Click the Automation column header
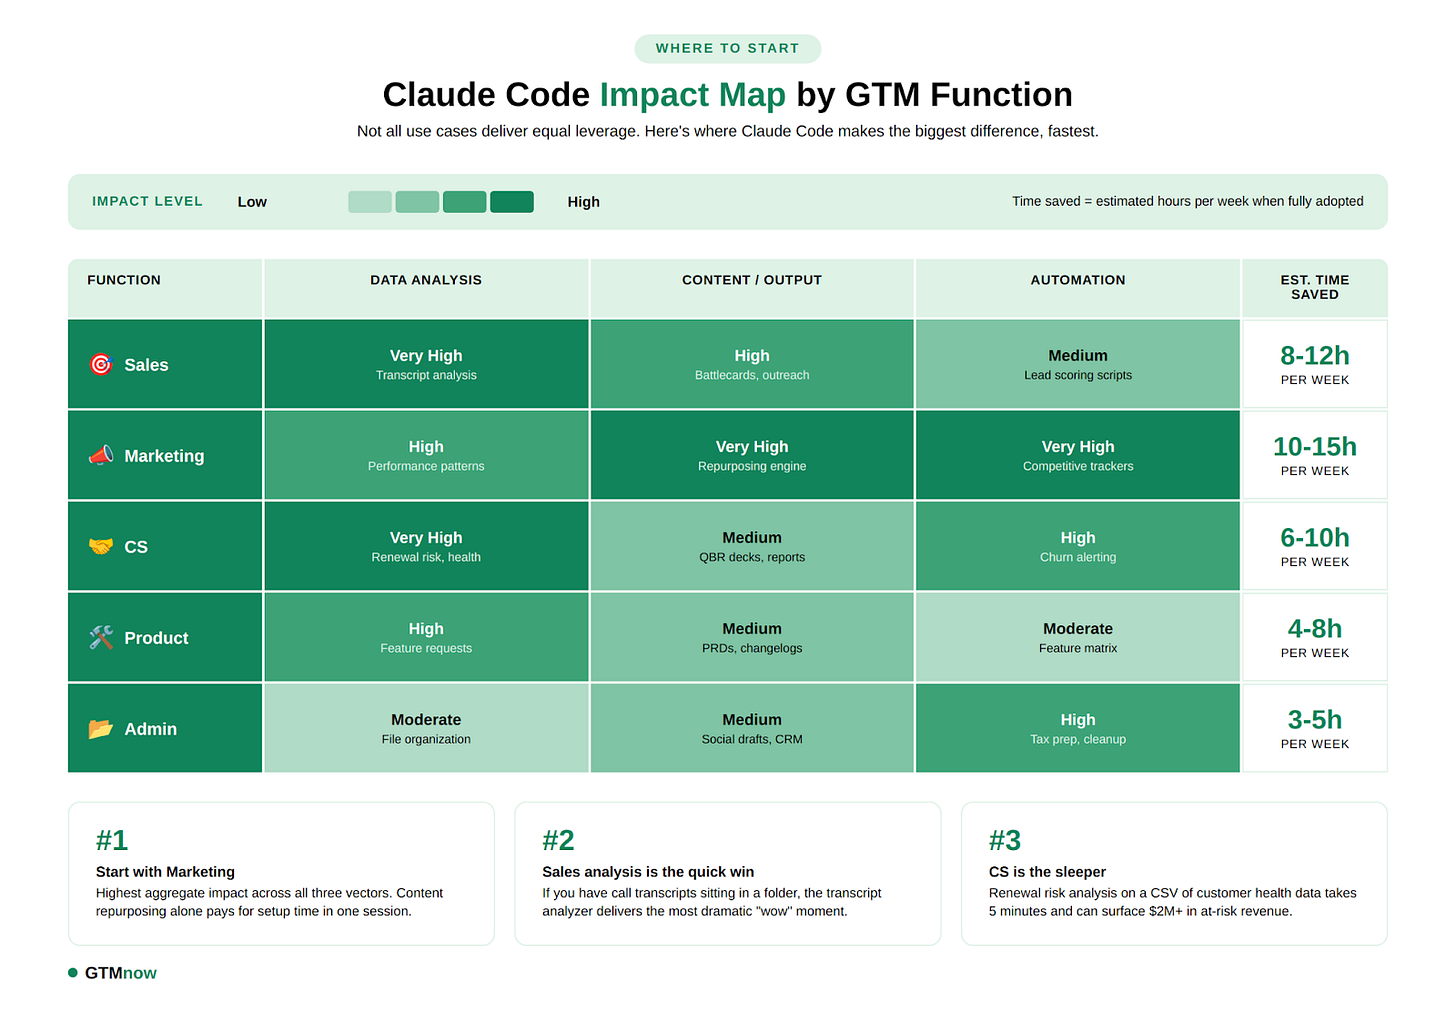Screen dimensions: 1456x1013 pyautogui.click(x=1077, y=280)
